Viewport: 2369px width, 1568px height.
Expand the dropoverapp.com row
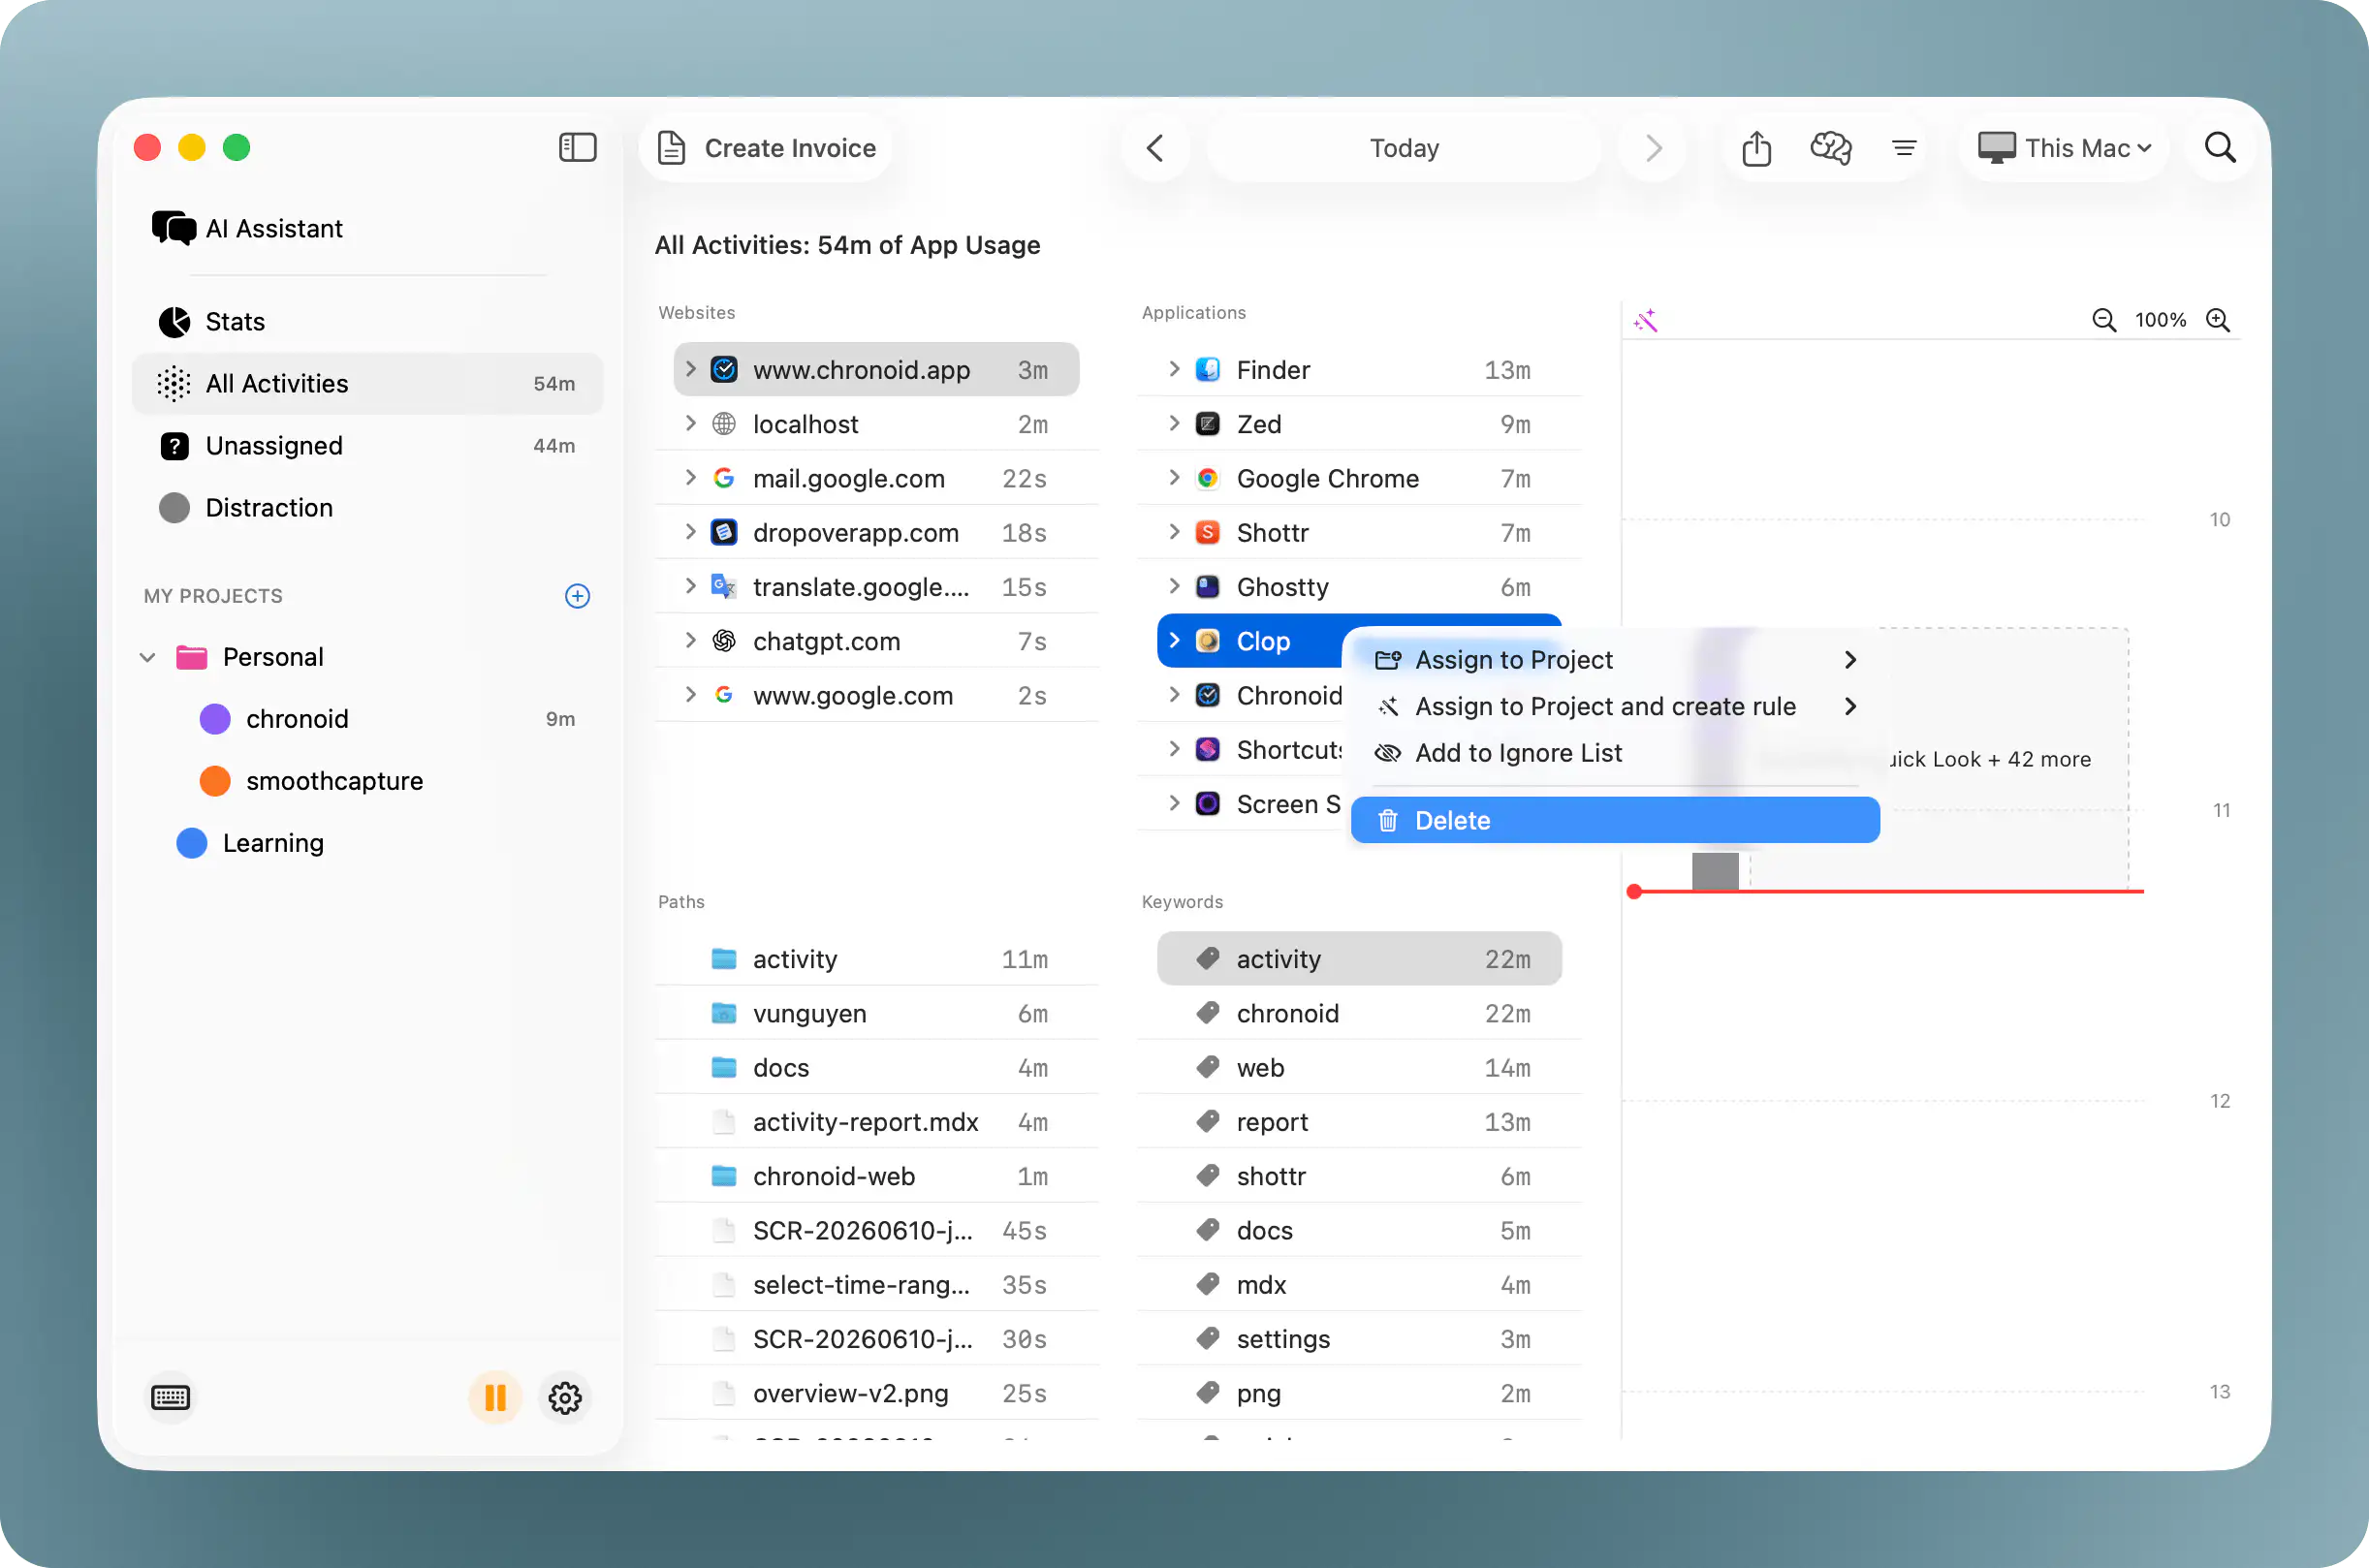pos(690,532)
